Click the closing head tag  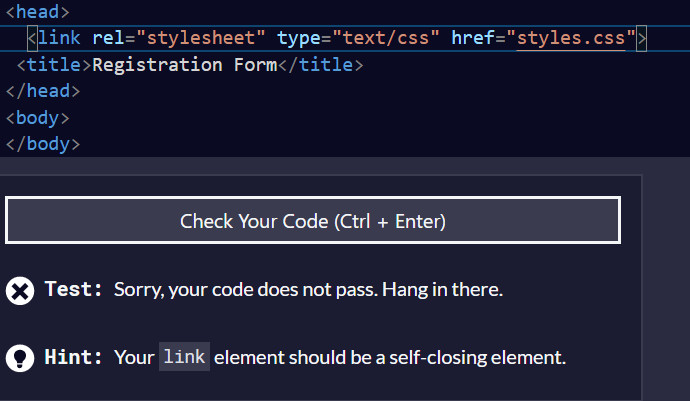click(43, 91)
